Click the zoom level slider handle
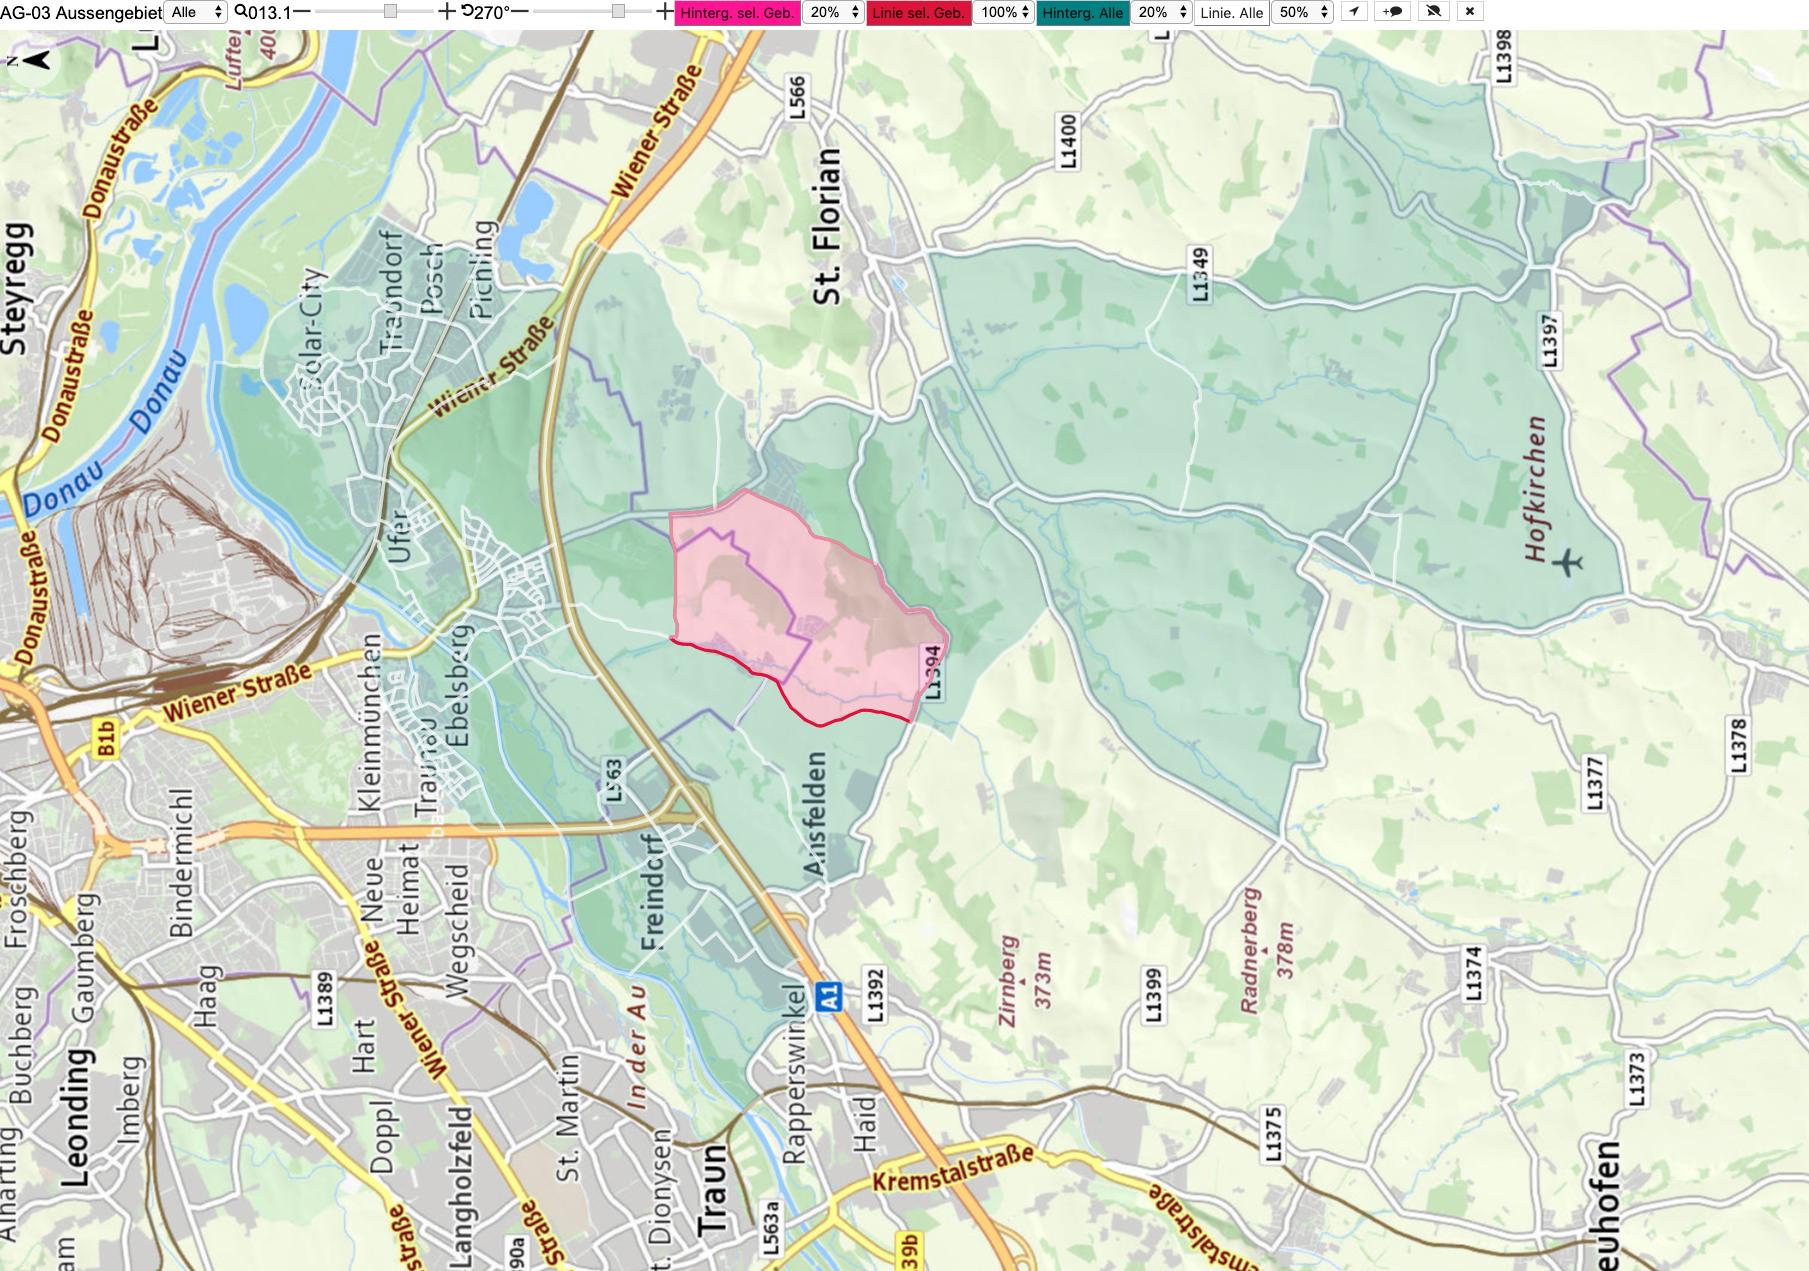 click(x=391, y=12)
